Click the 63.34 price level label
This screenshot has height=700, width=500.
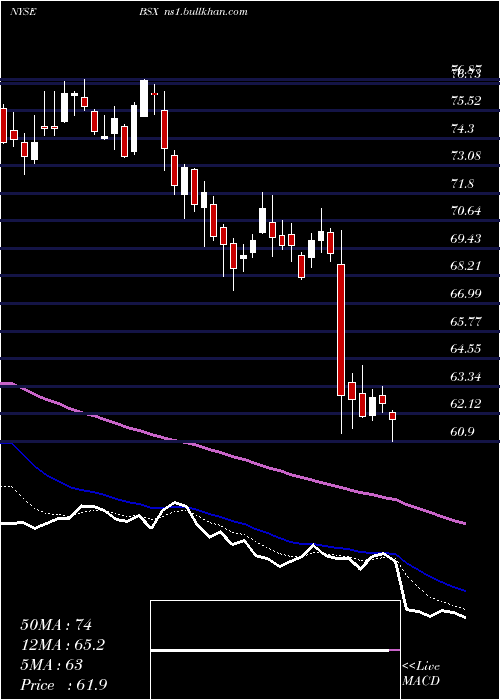466,377
